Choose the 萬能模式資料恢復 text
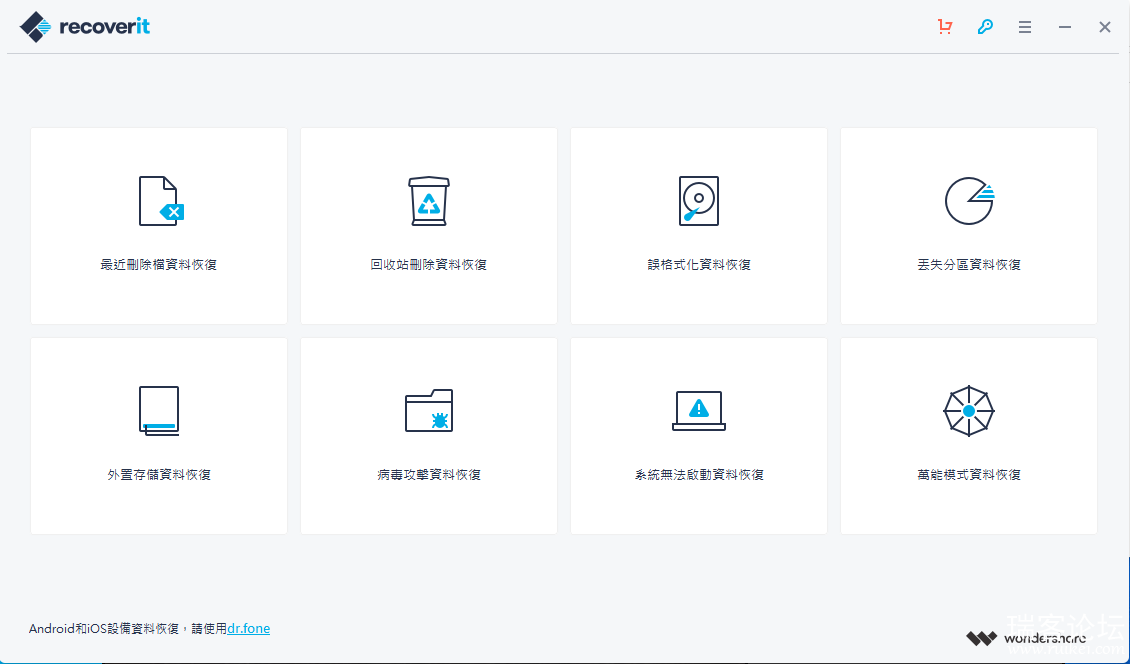 point(968,475)
